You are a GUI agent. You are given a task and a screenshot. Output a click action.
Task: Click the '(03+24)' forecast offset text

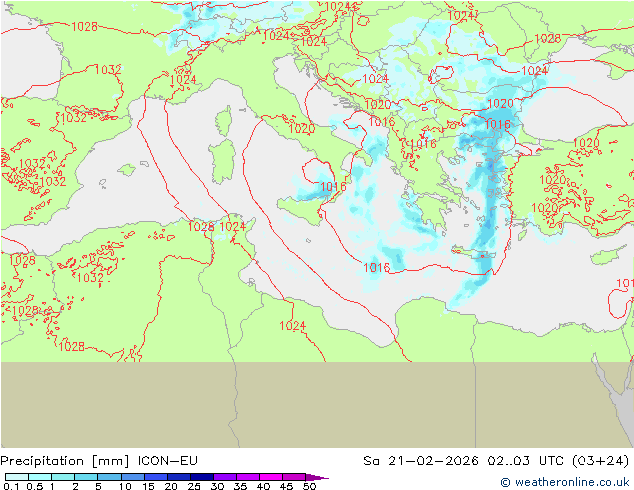pyautogui.click(x=601, y=461)
